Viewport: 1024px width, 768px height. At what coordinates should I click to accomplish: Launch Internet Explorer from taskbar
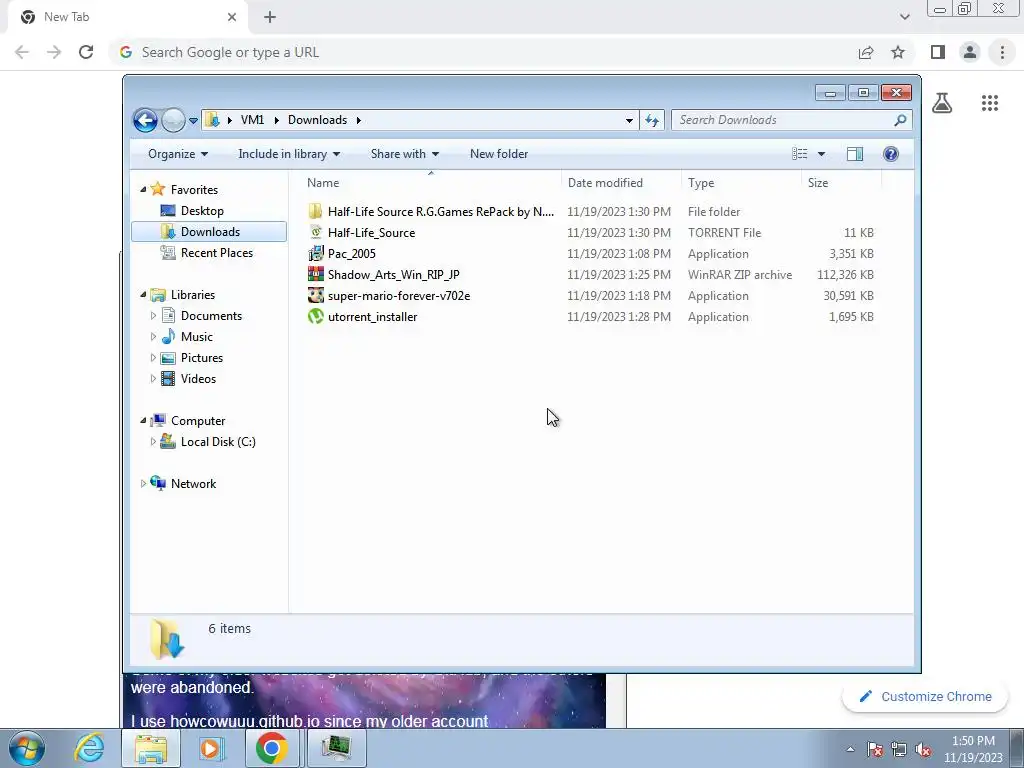click(x=89, y=748)
